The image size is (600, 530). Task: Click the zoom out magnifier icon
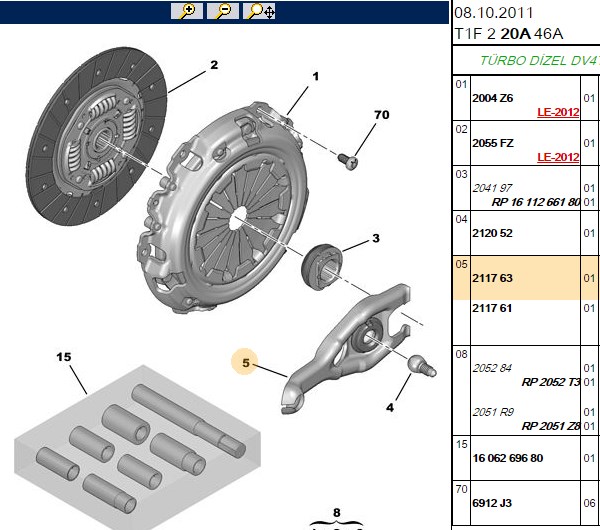pyautogui.click(x=223, y=11)
